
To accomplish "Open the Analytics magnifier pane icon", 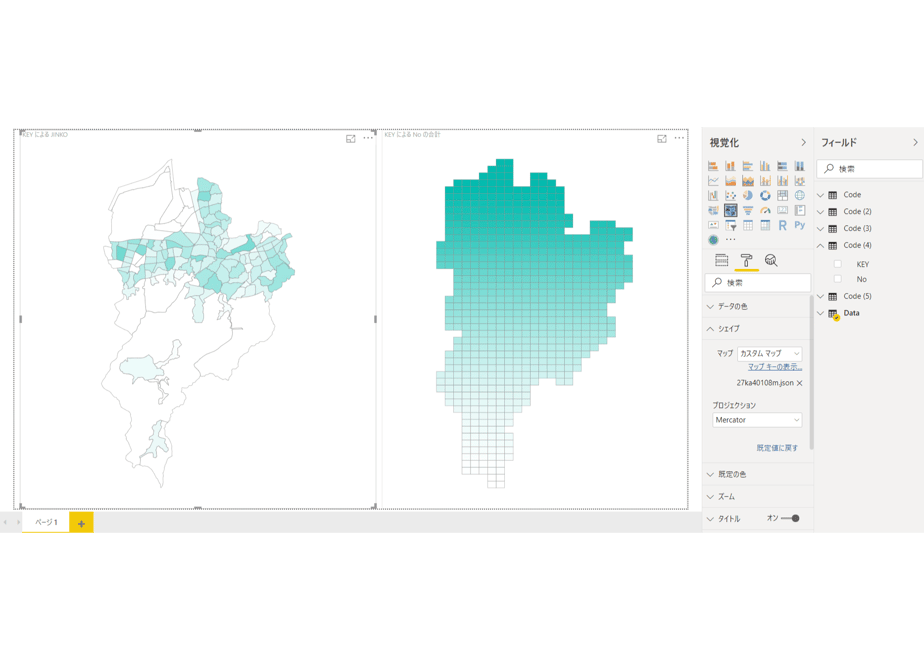I will pos(771,260).
